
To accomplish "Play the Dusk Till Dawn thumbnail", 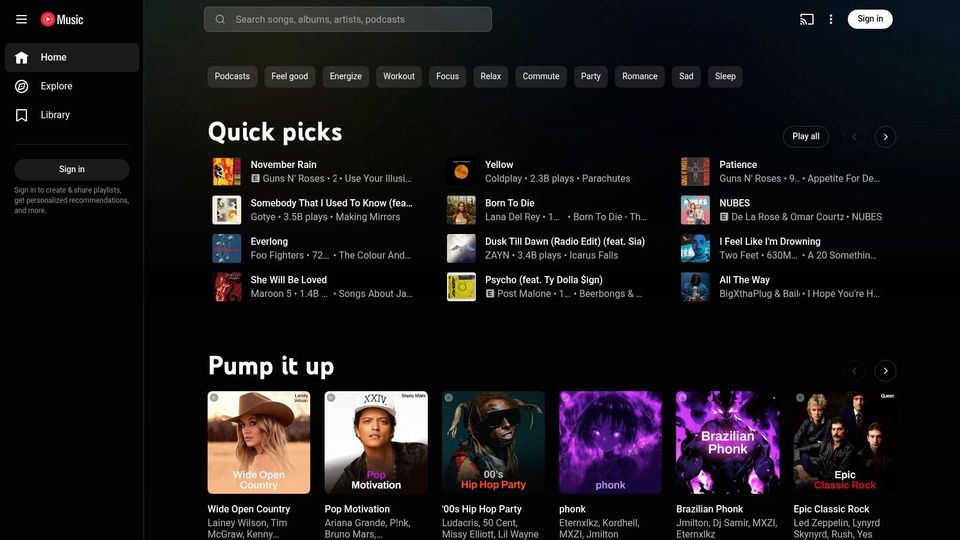I will 461,249.
